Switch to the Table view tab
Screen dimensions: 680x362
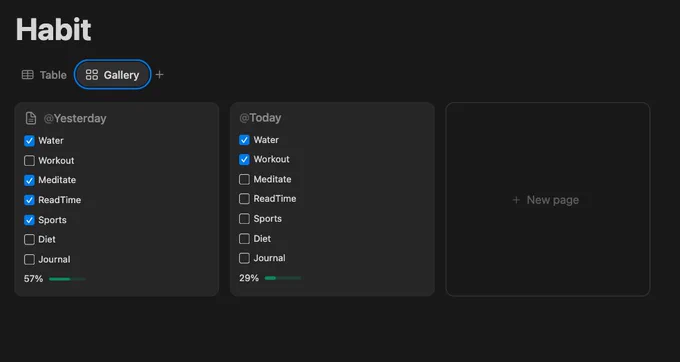tap(44, 75)
